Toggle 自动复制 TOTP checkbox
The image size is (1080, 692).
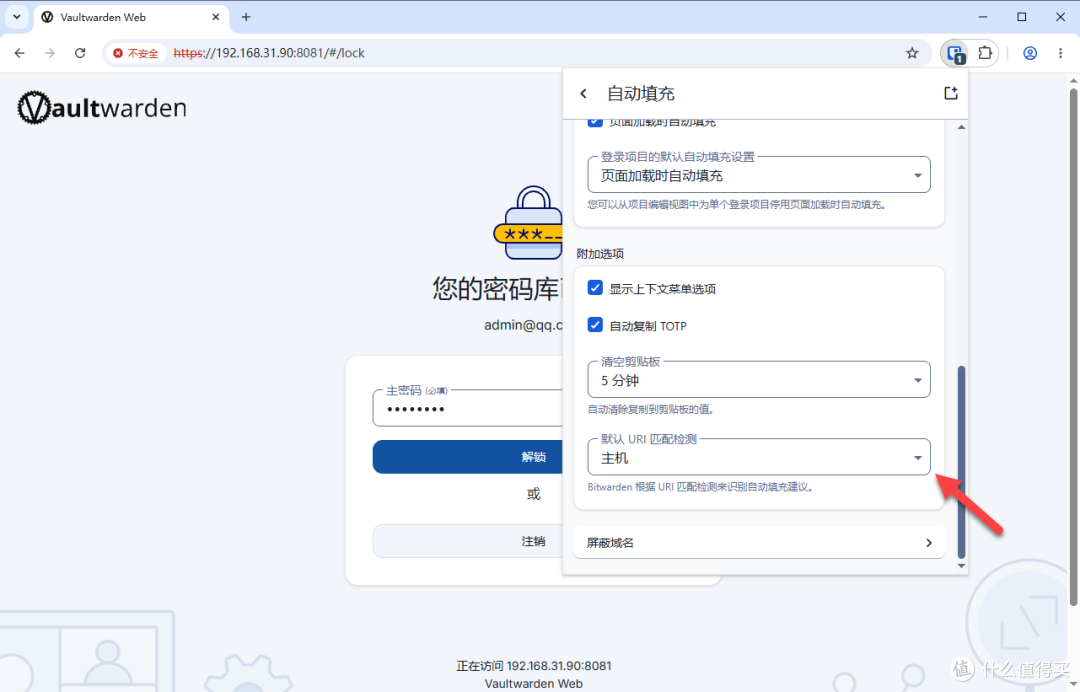pos(595,325)
